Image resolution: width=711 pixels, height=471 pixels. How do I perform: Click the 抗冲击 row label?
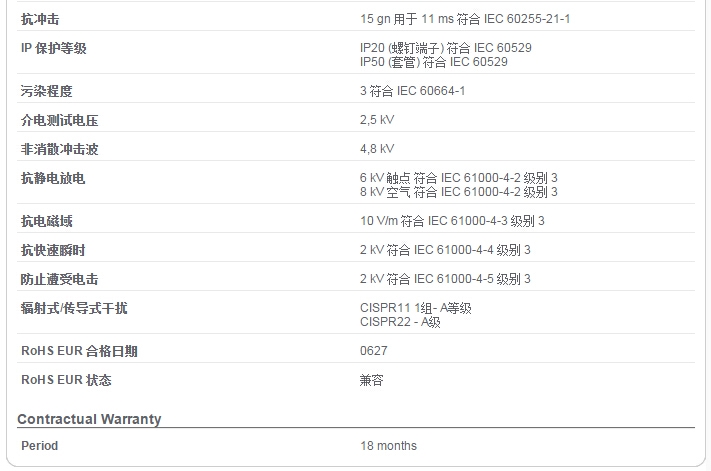point(40,19)
